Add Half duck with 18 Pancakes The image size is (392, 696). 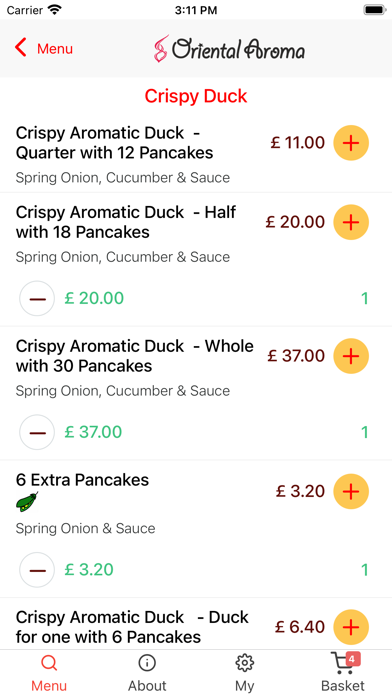pyautogui.click(x=351, y=222)
